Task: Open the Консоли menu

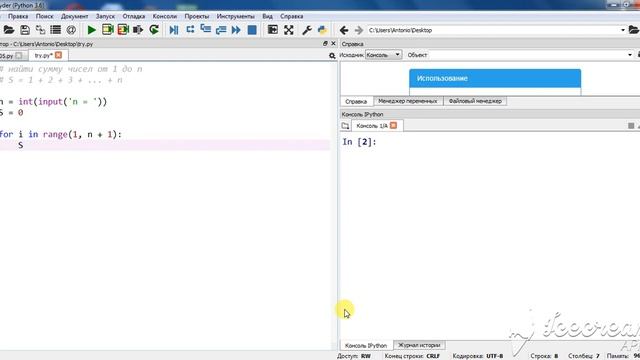Action: 165,16
